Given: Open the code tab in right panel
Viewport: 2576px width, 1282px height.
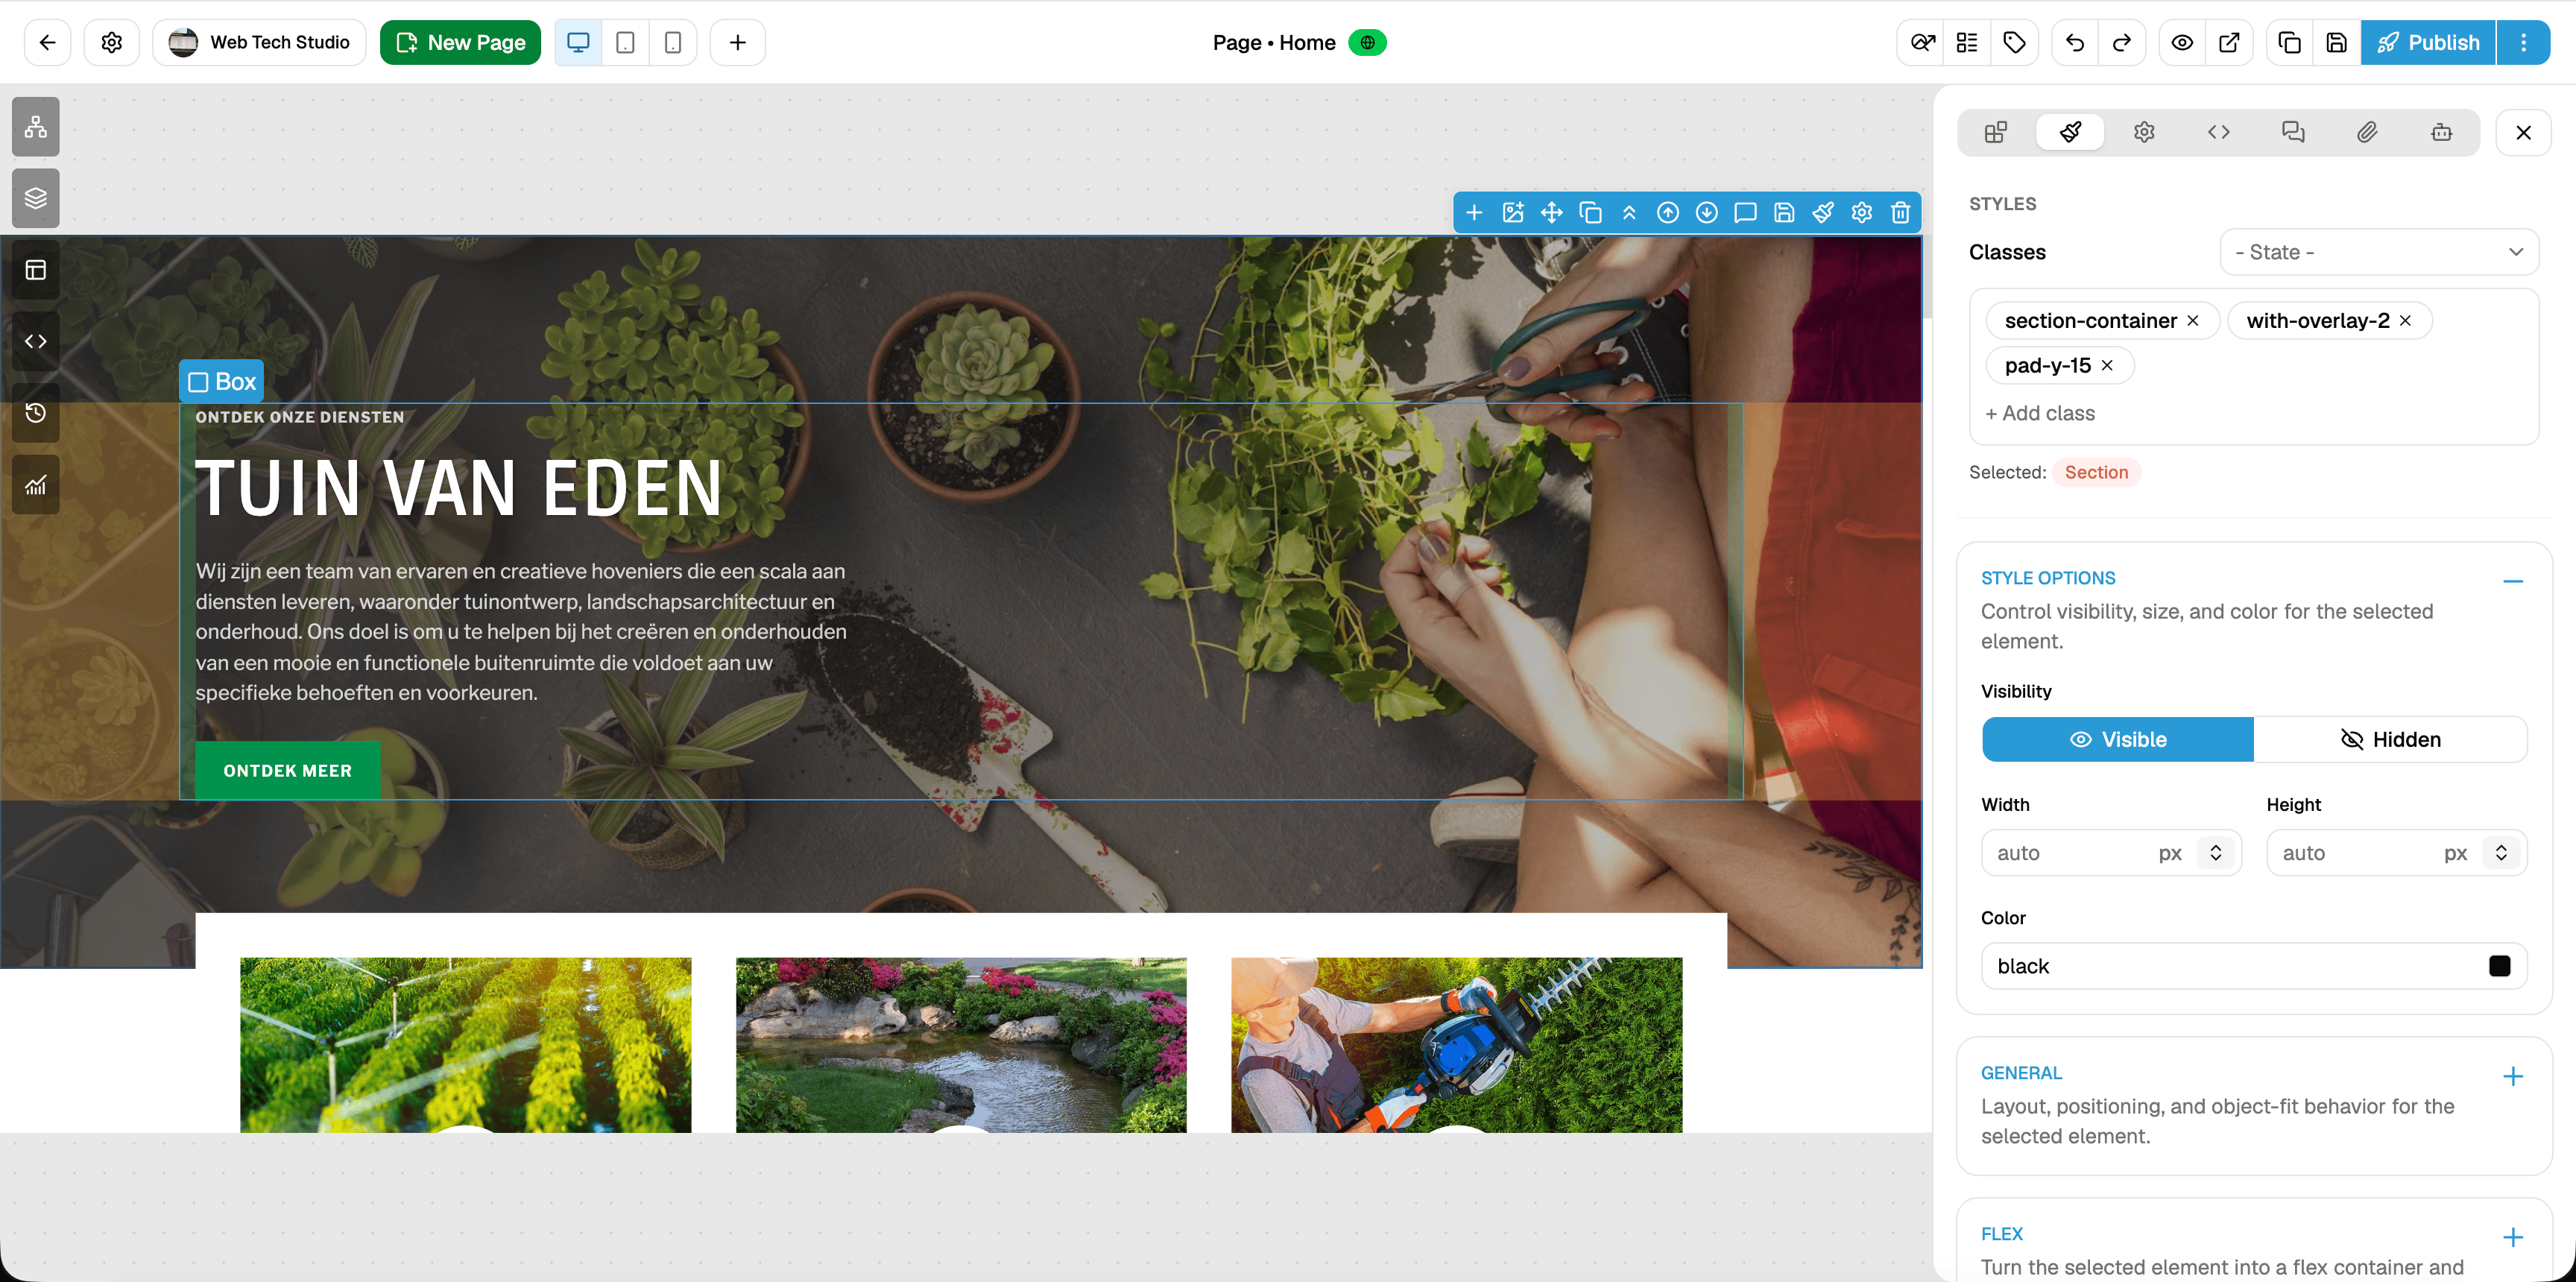Looking at the screenshot, I should point(2218,132).
